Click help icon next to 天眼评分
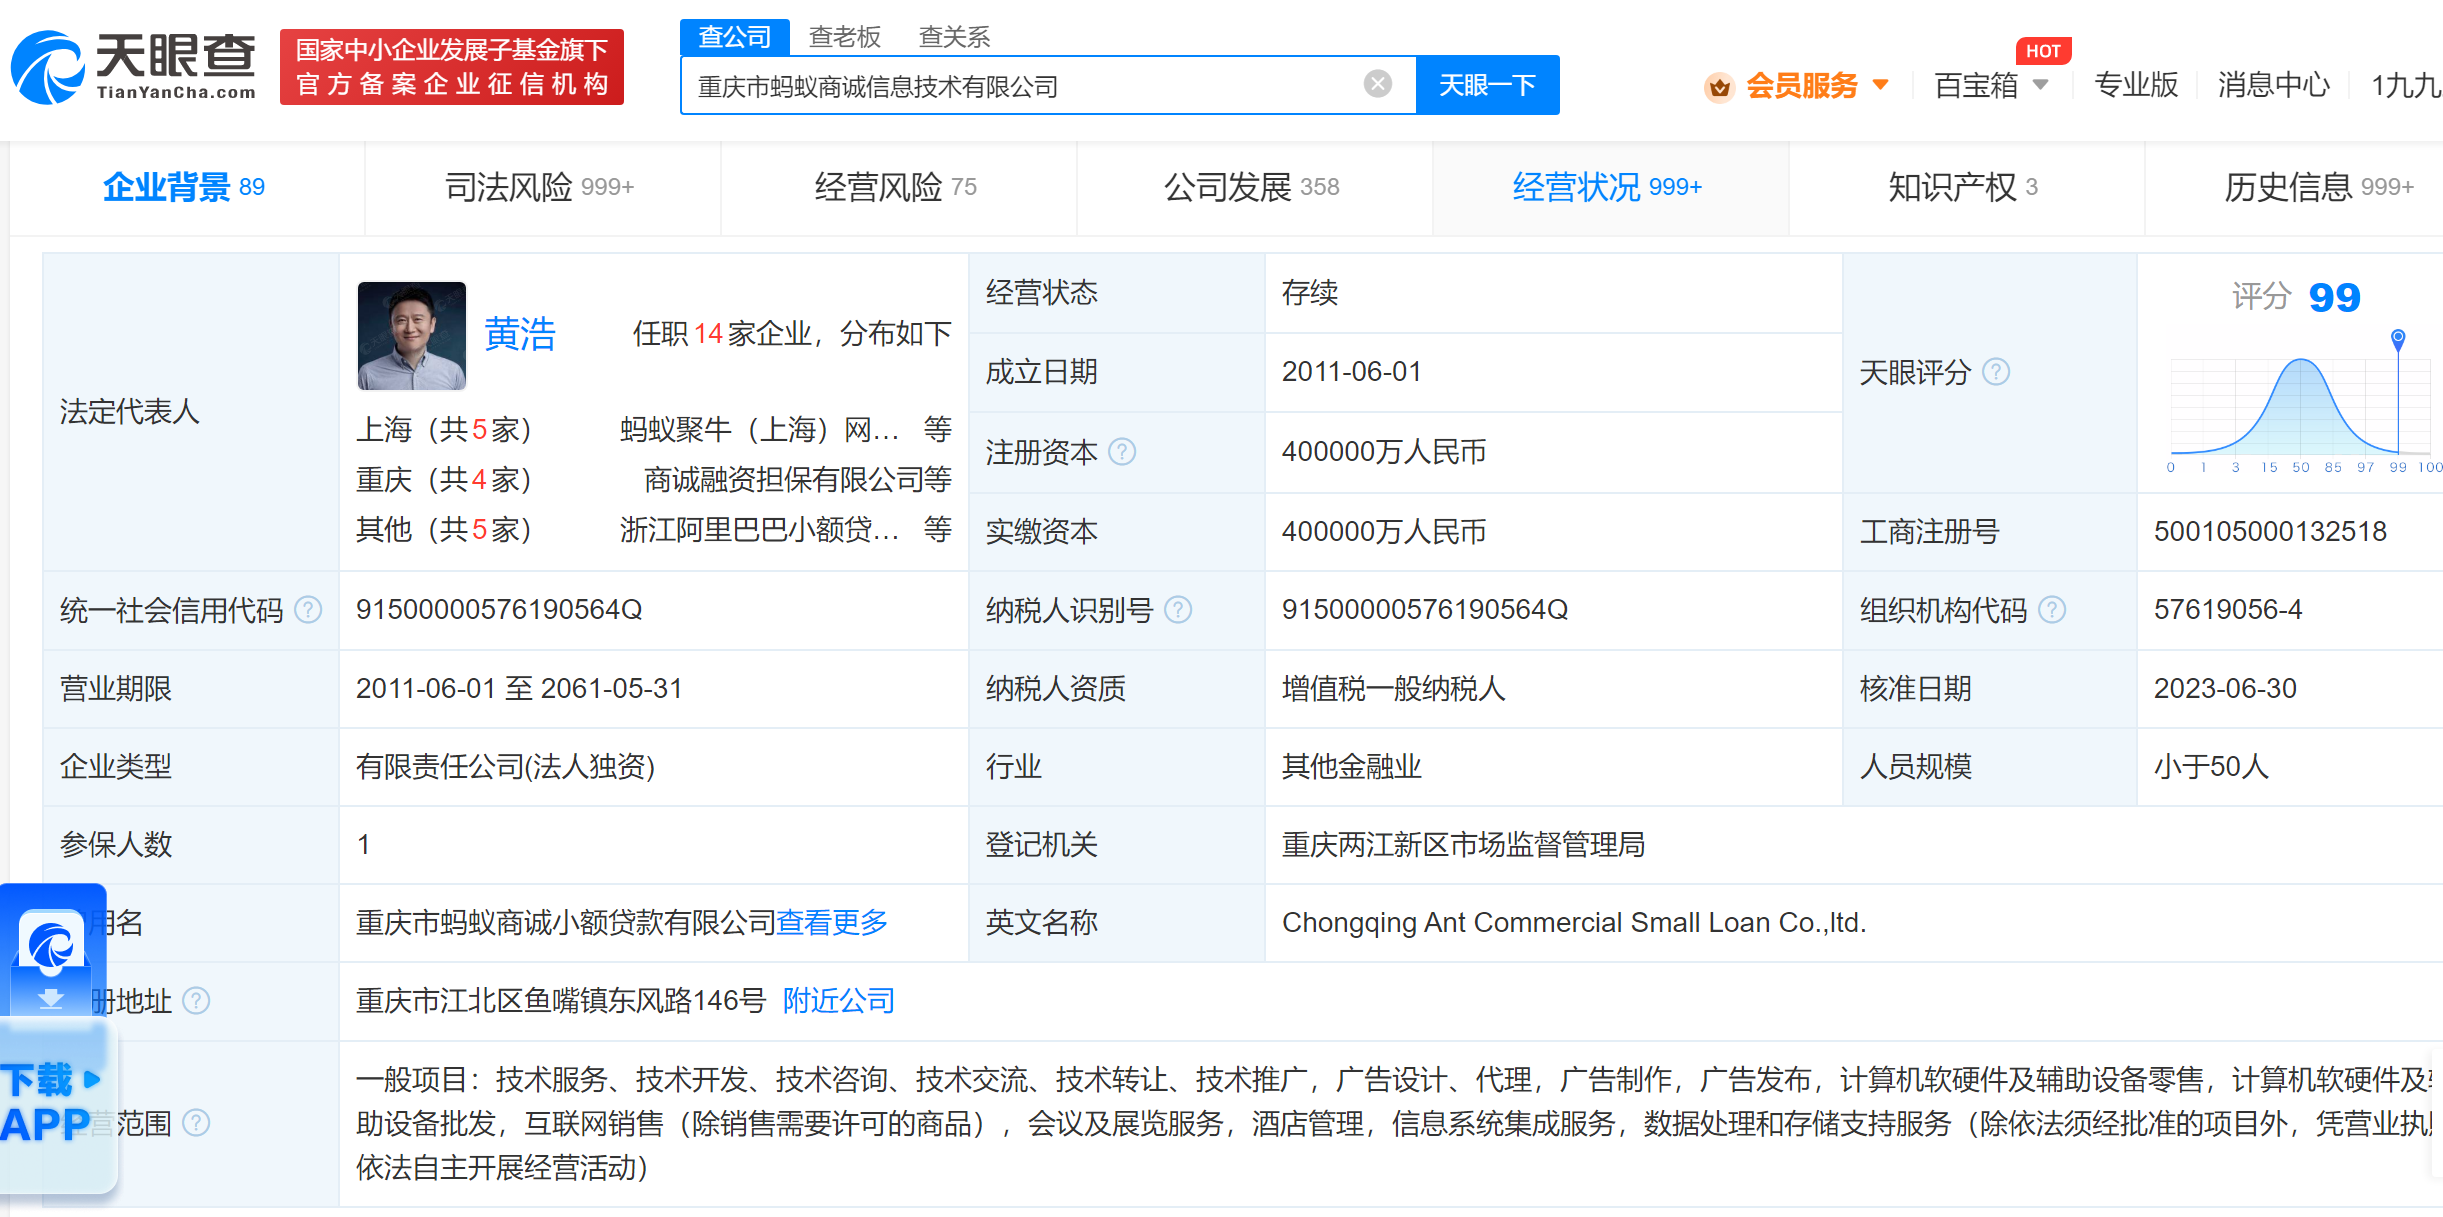 click(1996, 372)
